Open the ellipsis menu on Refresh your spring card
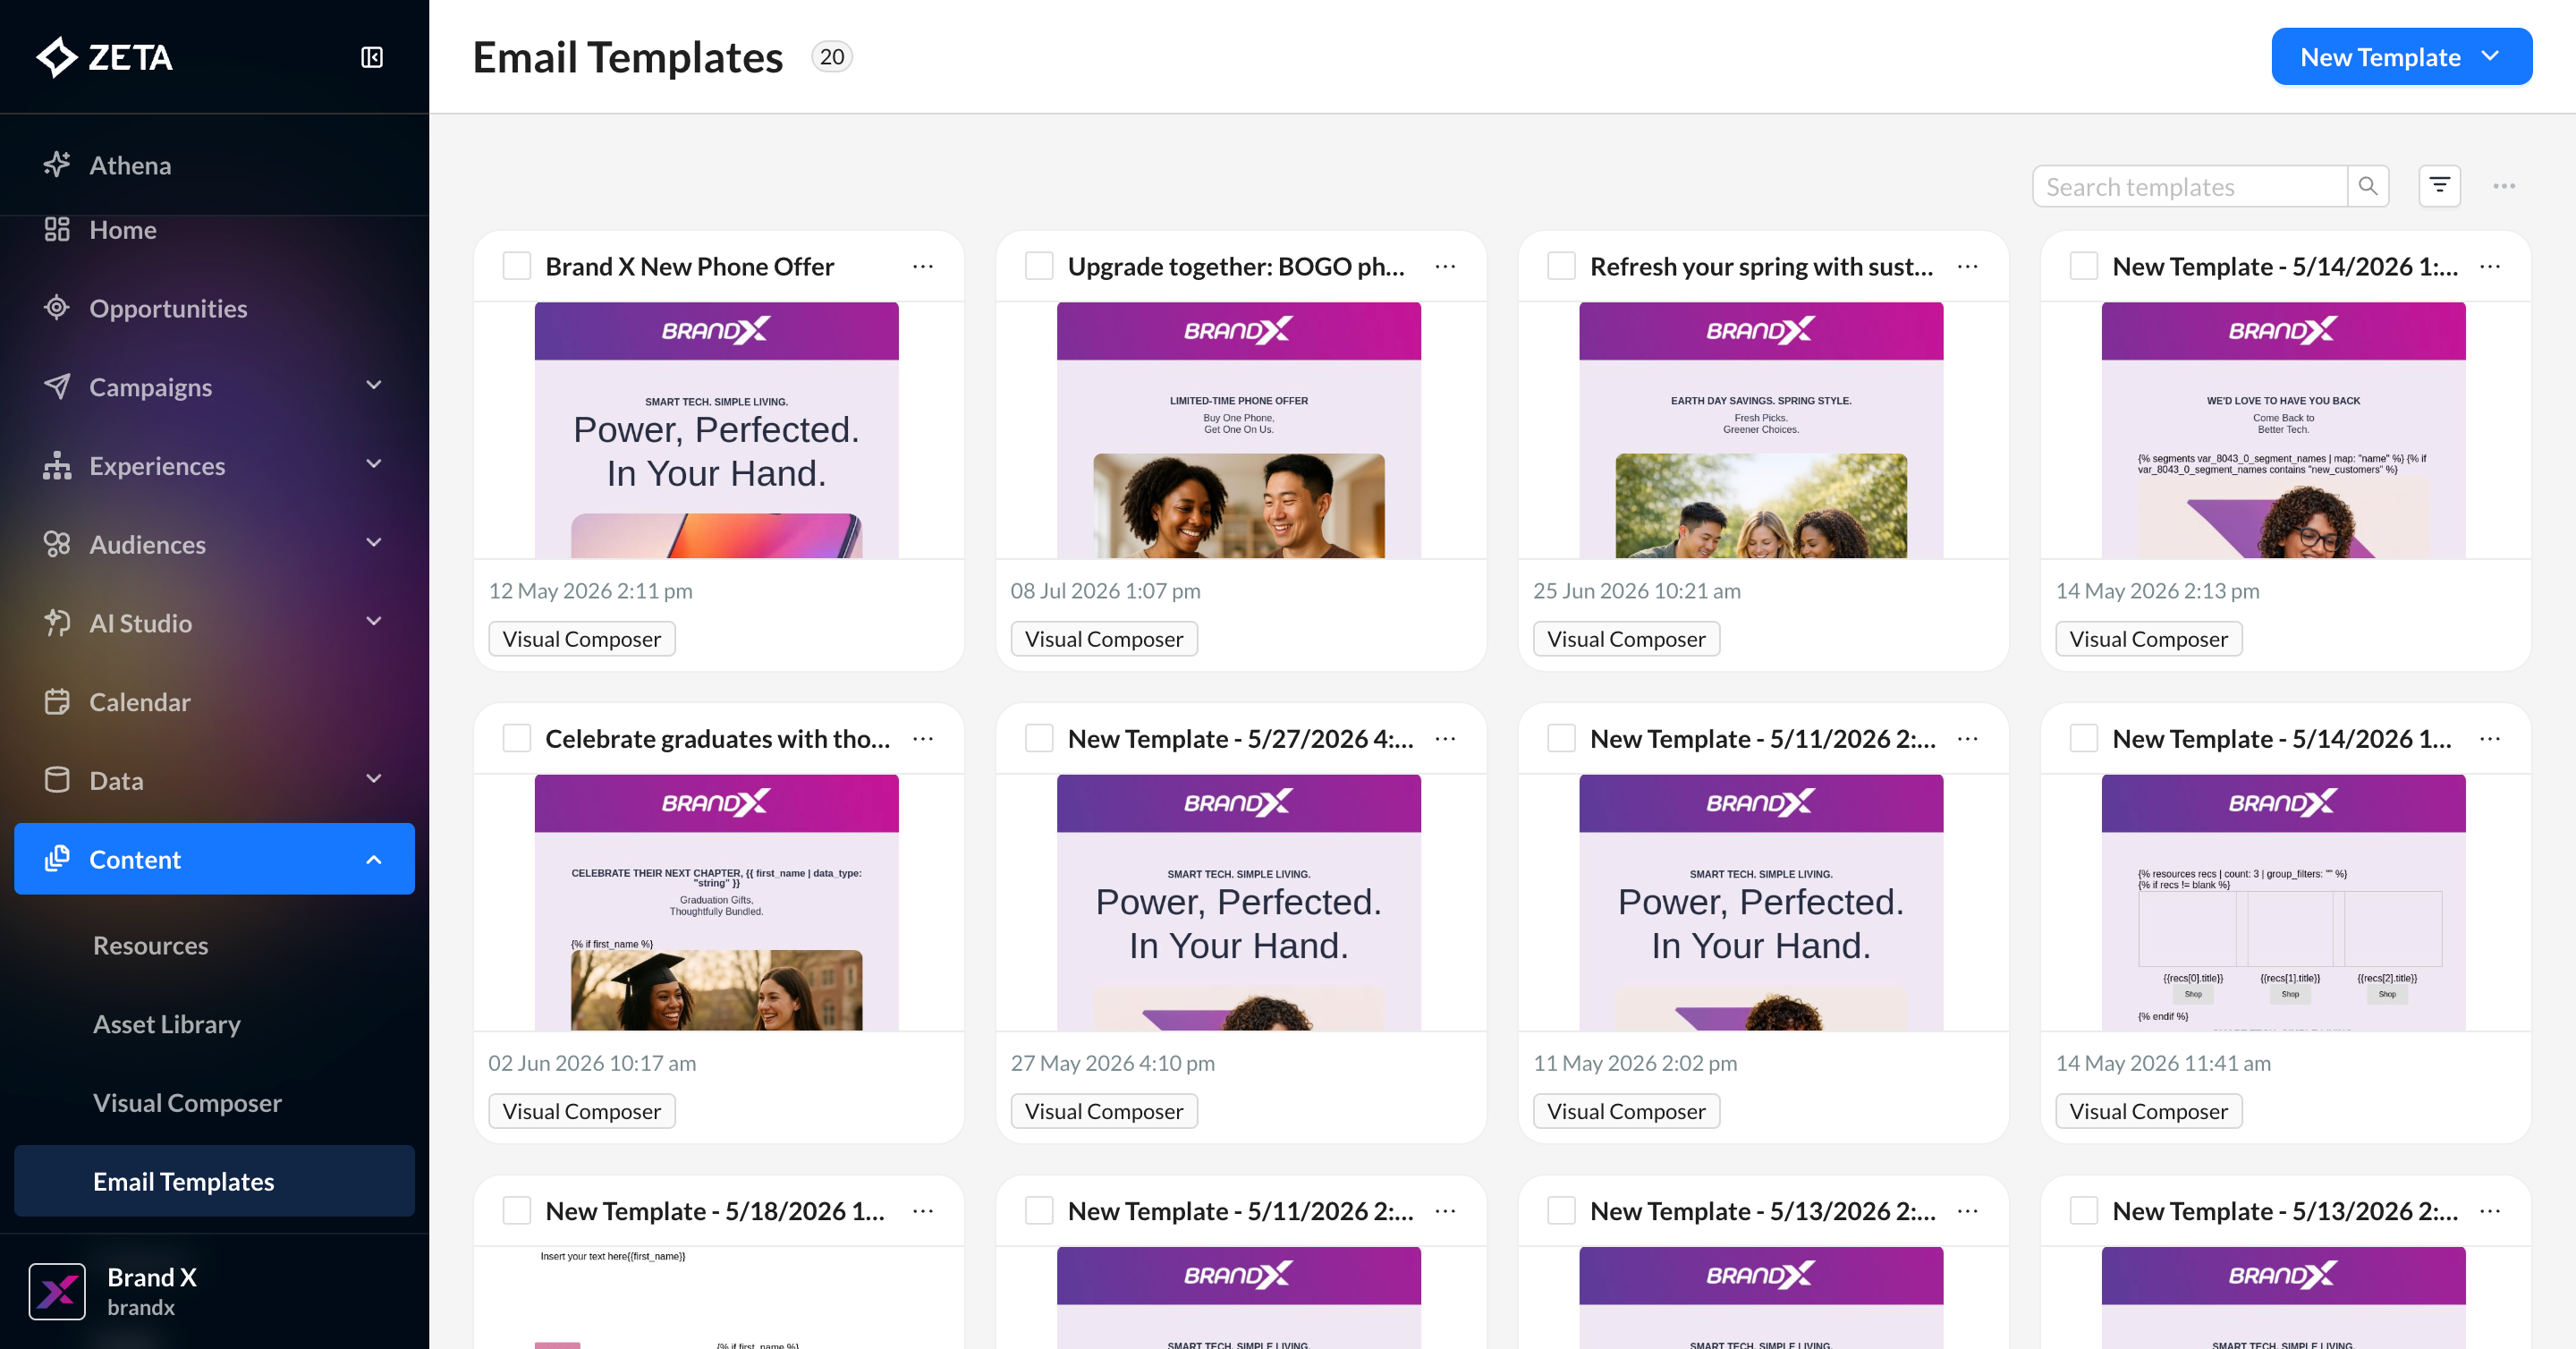2576x1349 pixels. (1968, 266)
